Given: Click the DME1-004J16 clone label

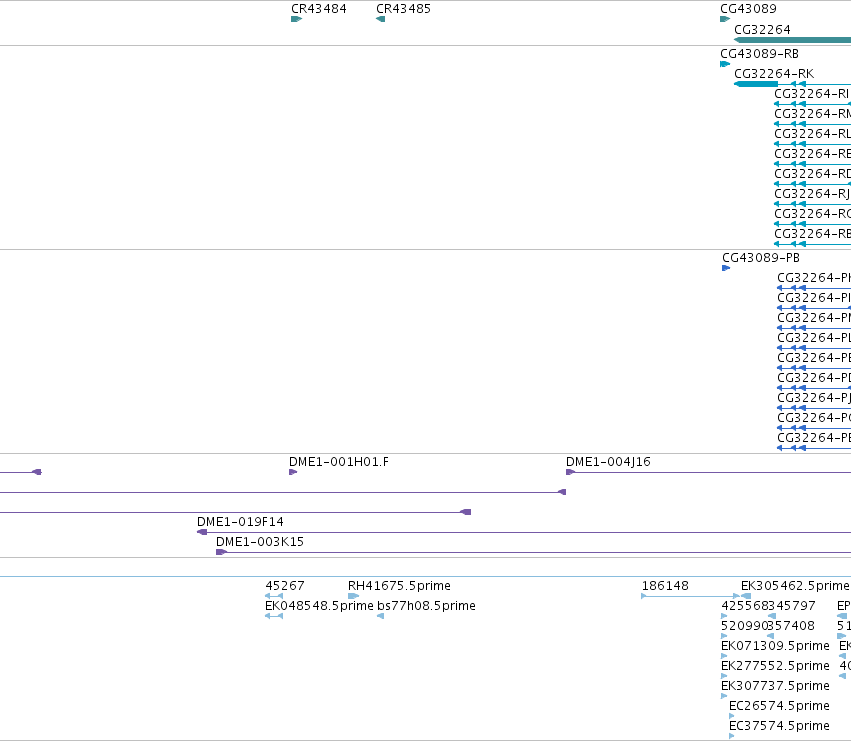Looking at the screenshot, I should coord(608,462).
